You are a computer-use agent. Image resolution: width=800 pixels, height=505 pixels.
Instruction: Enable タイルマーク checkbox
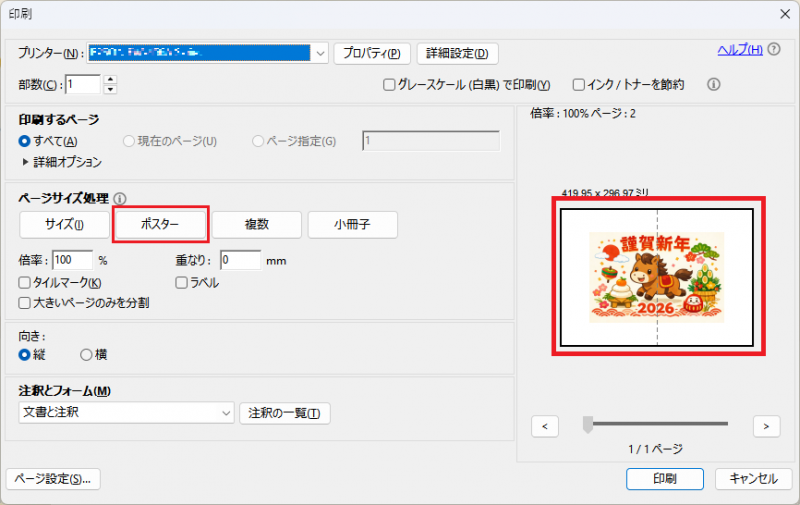tap(25, 283)
